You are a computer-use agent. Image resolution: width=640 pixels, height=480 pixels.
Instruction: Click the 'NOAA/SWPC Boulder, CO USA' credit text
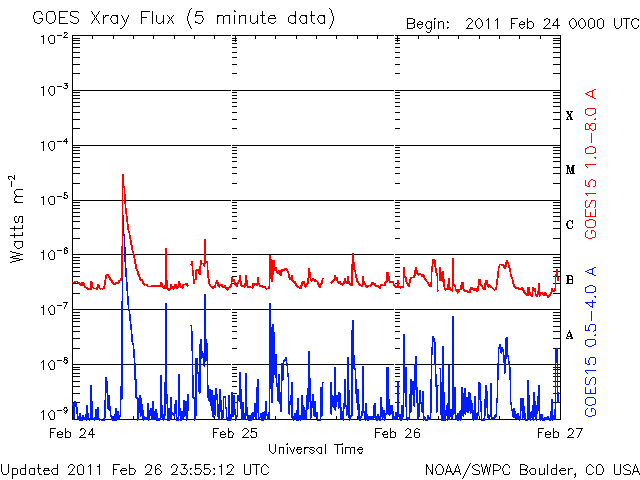coord(531,468)
